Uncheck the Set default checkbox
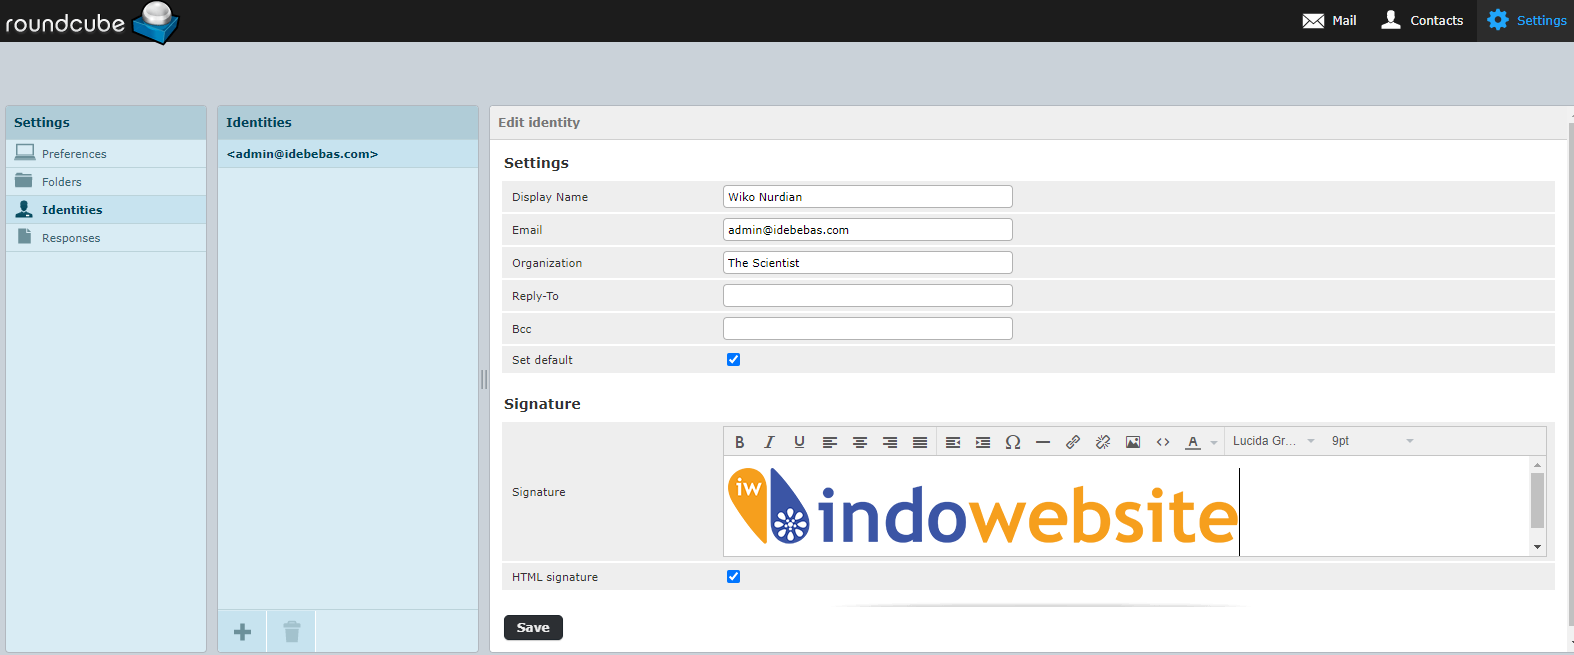This screenshot has height=655, width=1574. coord(733,360)
